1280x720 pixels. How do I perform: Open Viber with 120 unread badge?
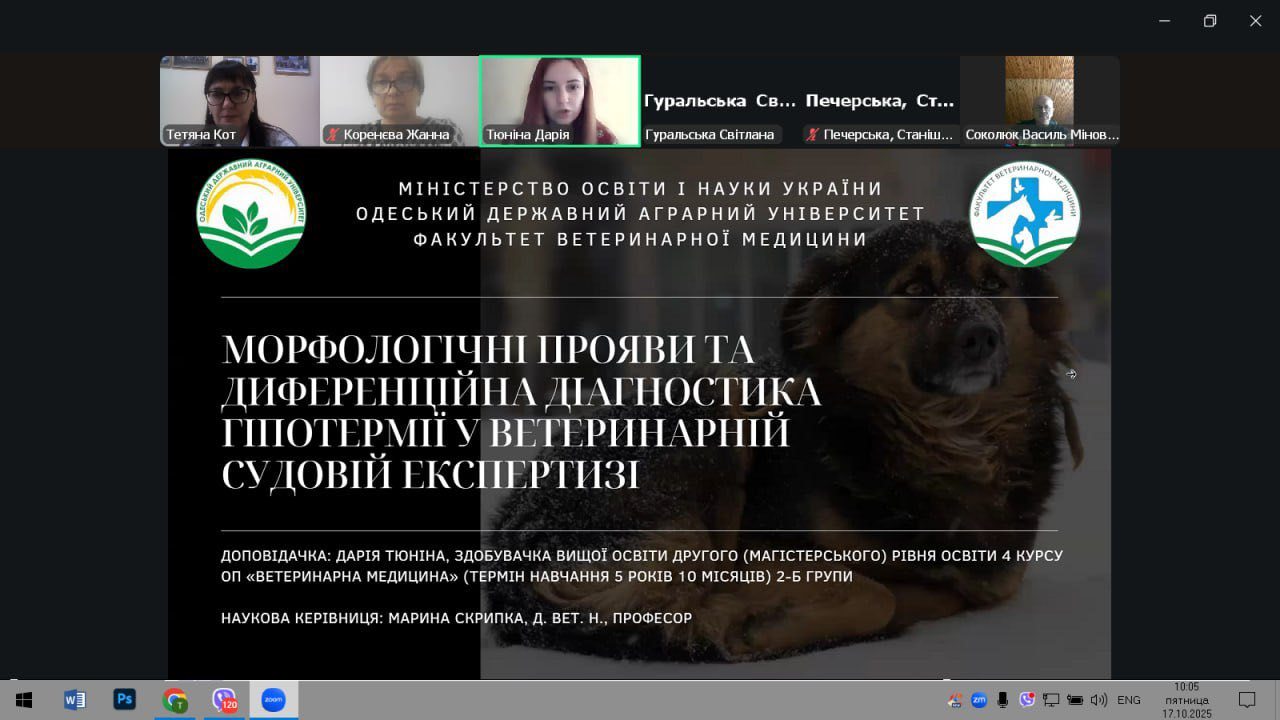[225, 700]
